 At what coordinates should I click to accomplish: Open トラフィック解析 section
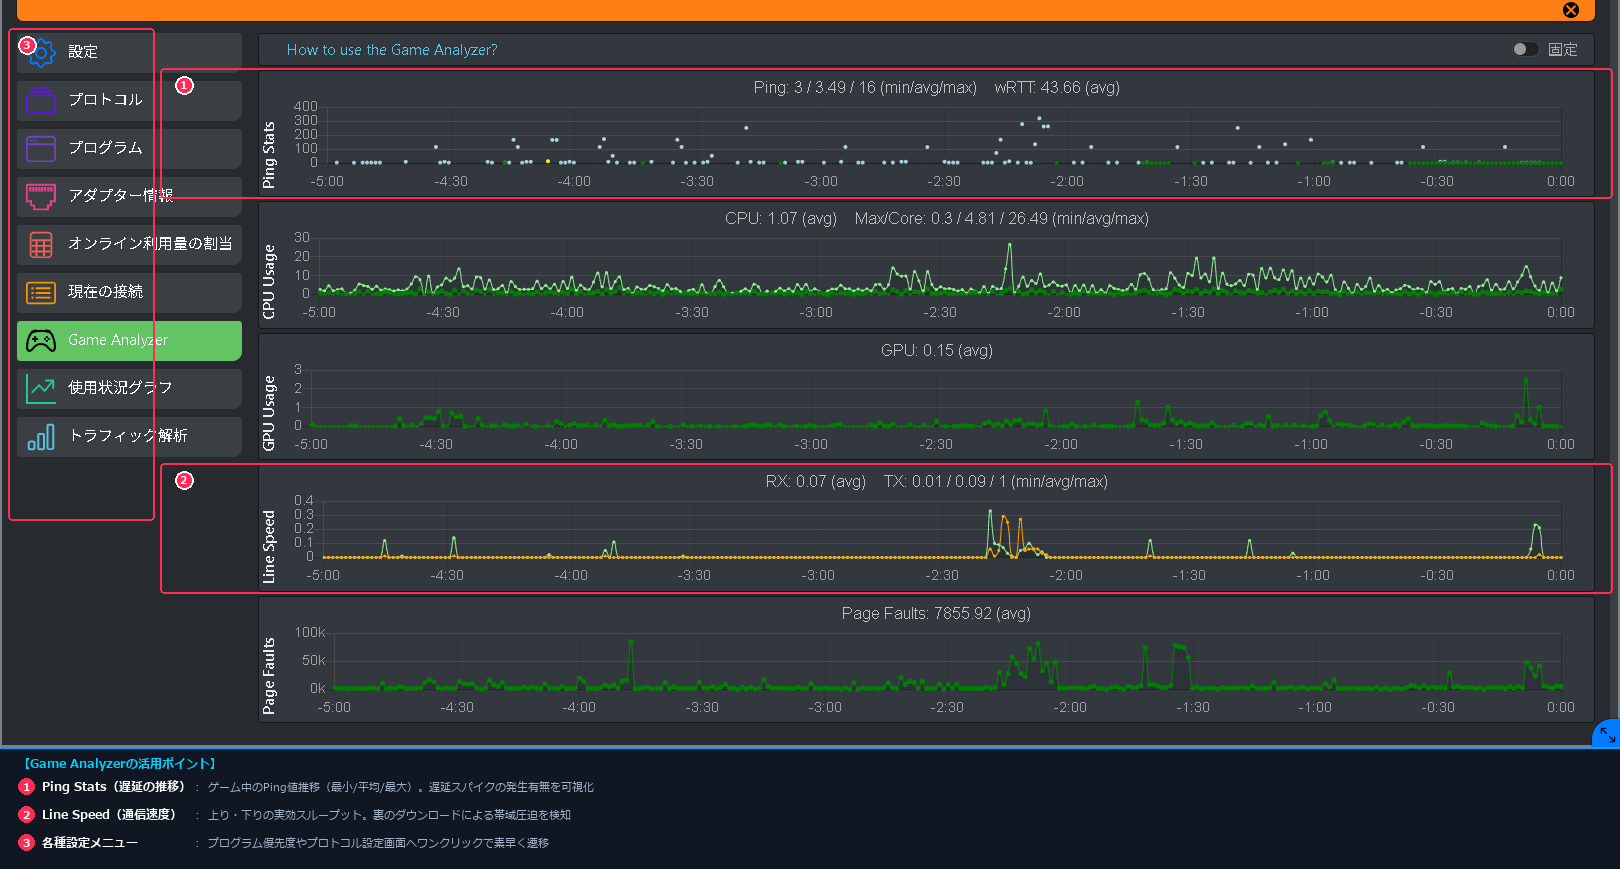coord(129,436)
